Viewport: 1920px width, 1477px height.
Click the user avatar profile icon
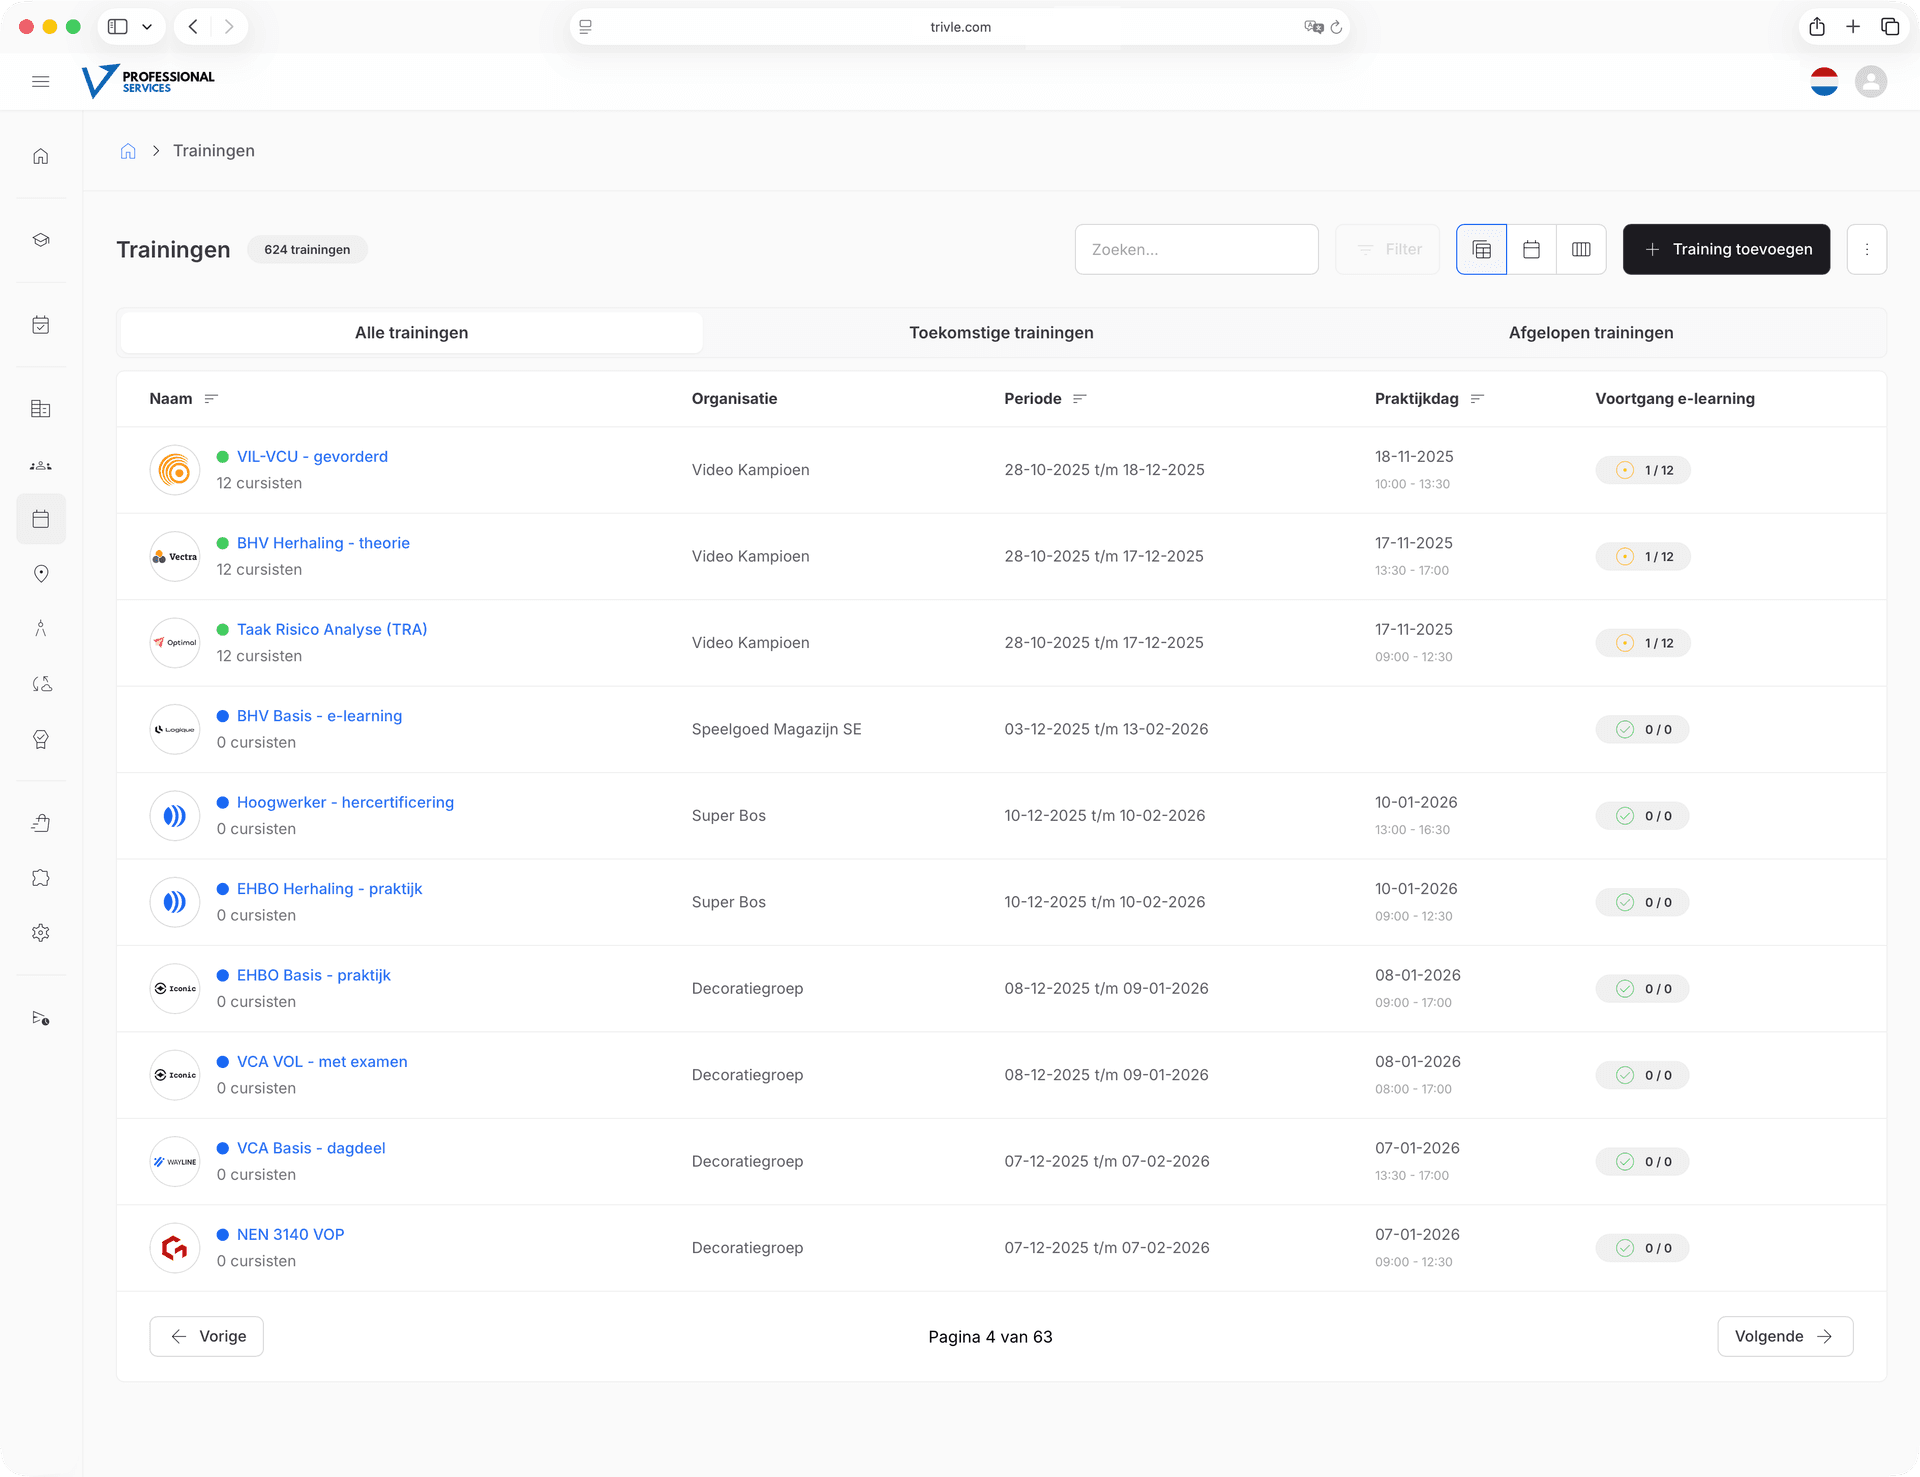coord(1870,82)
